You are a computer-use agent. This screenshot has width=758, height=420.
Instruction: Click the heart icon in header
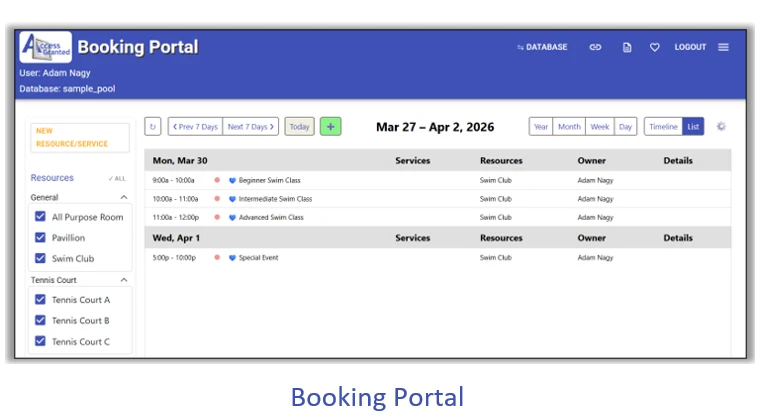pyautogui.click(x=655, y=47)
